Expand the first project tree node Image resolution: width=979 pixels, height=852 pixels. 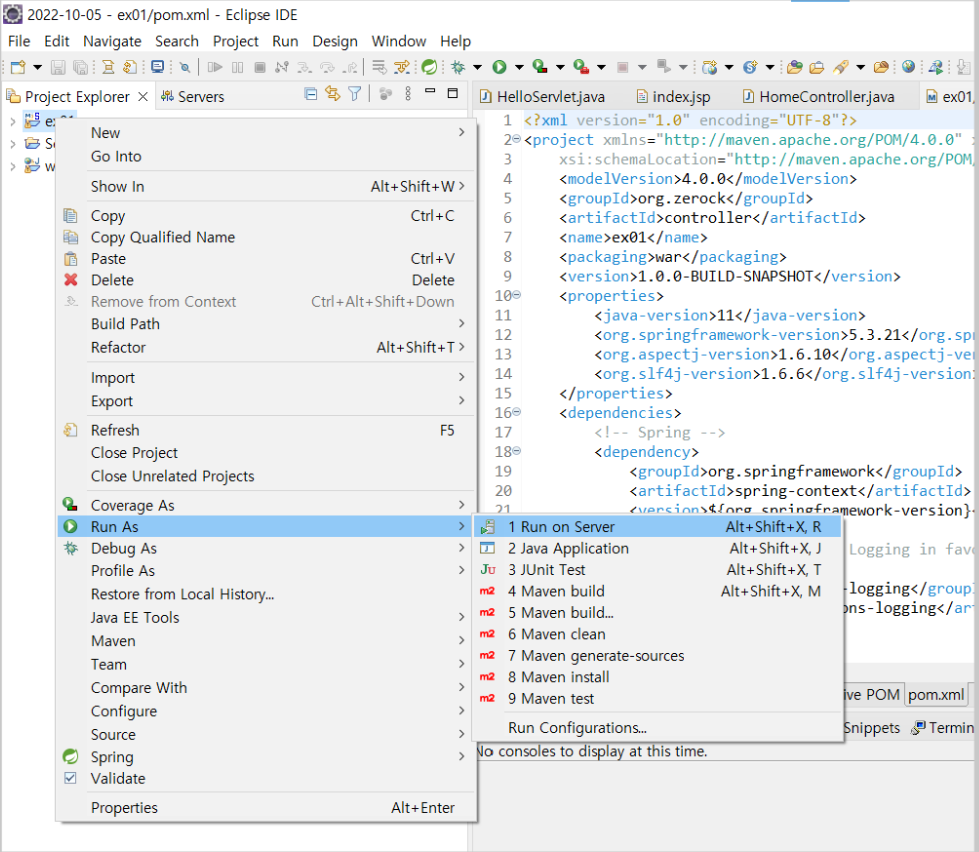[12, 121]
